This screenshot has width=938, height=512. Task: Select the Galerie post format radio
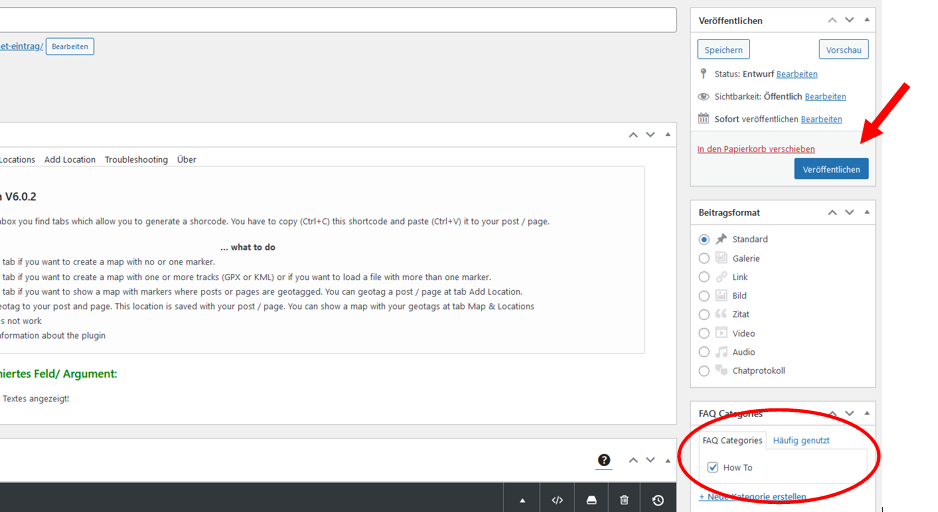[x=704, y=258]
